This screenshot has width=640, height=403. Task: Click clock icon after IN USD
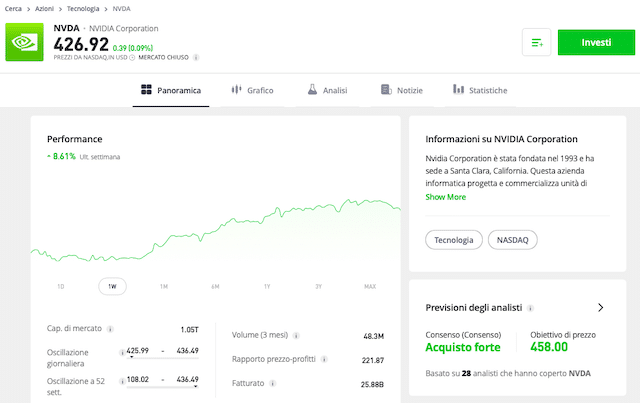pyautogui.click(x=132, y=58)
